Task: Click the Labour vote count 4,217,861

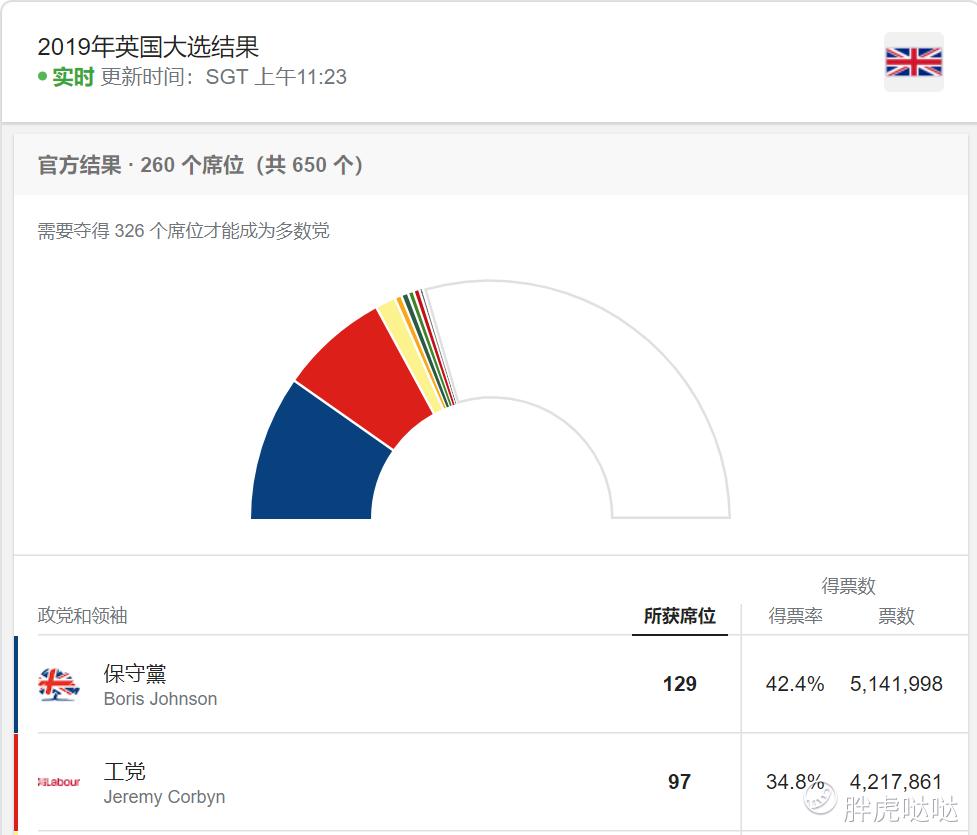Action: (x=896, y=781)
